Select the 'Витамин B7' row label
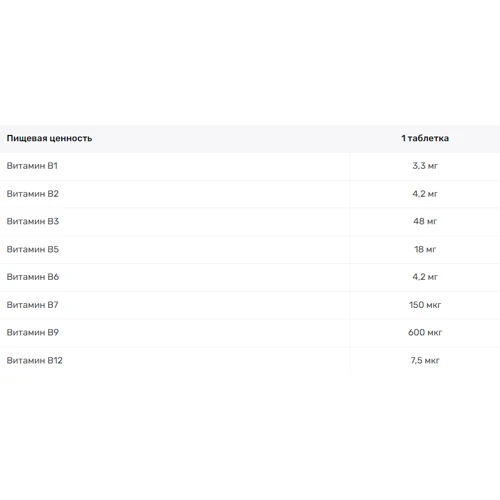Screen dimensions: 500x500 point(33,305)
